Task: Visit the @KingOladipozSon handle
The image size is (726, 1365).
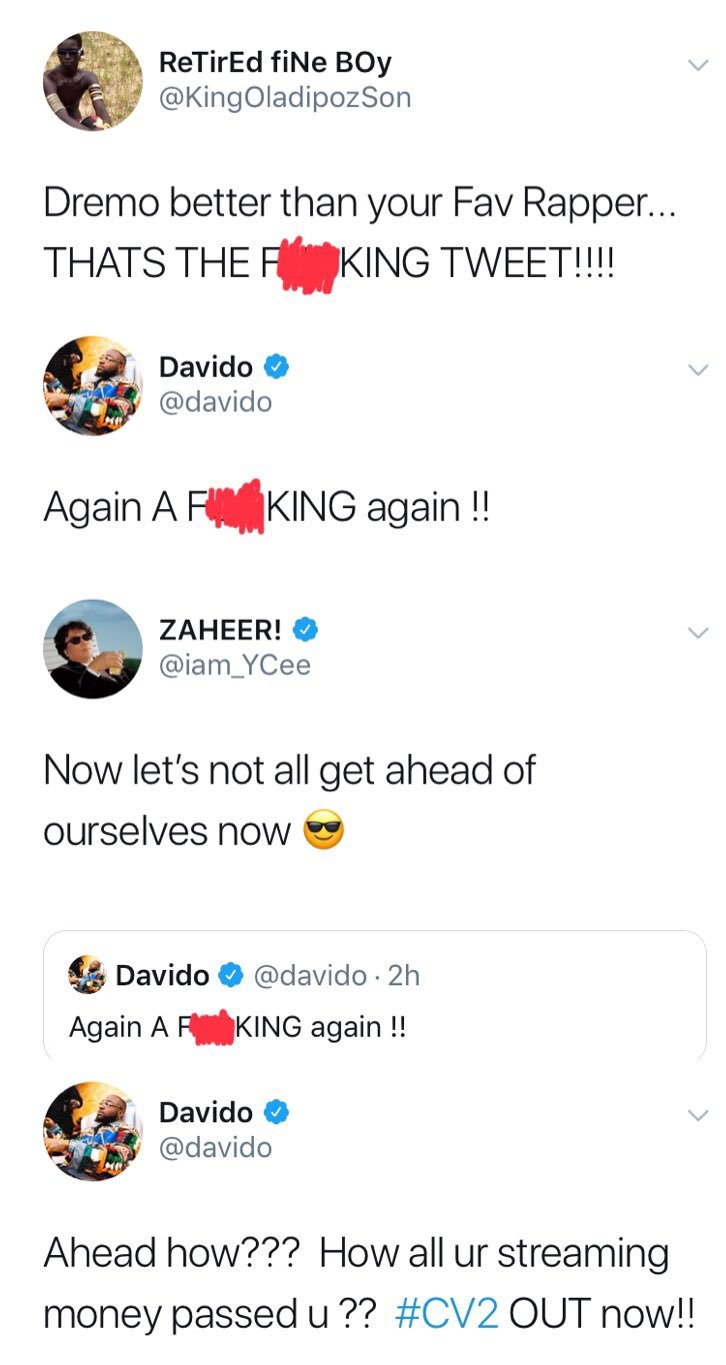Action: (x=285, y=97)
